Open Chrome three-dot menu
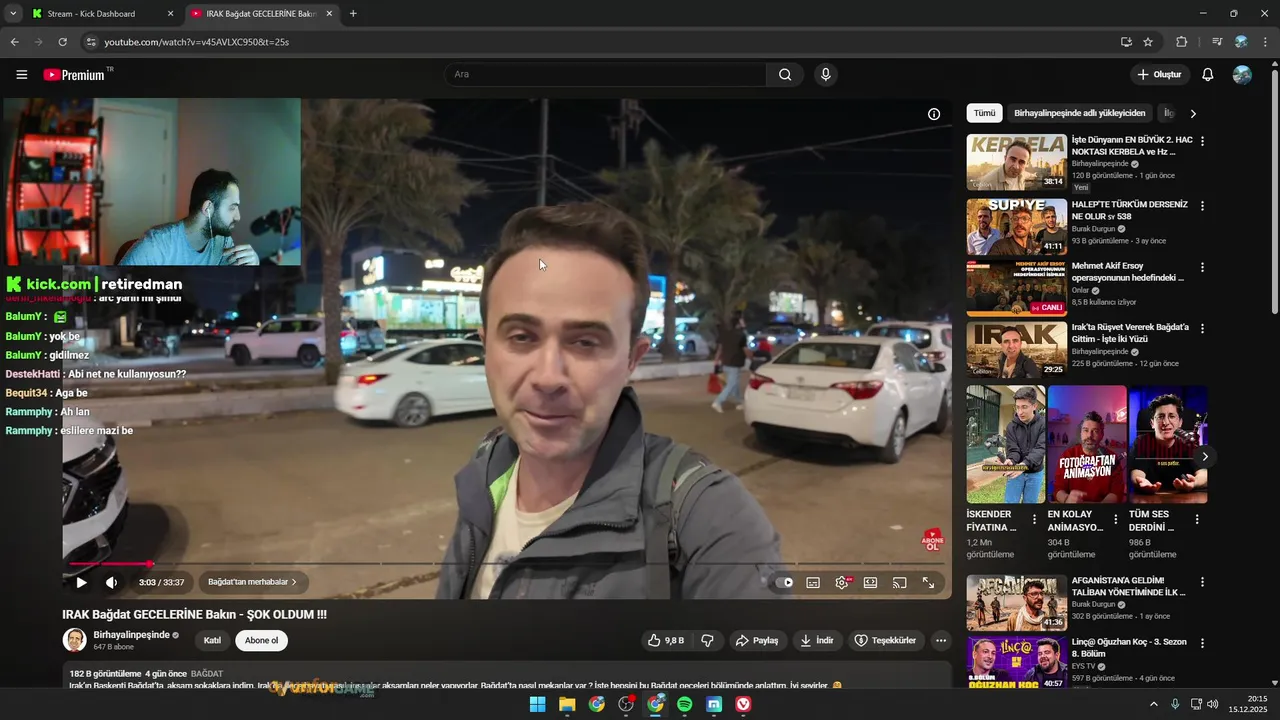The image size is (1280, 720). 1266,42
